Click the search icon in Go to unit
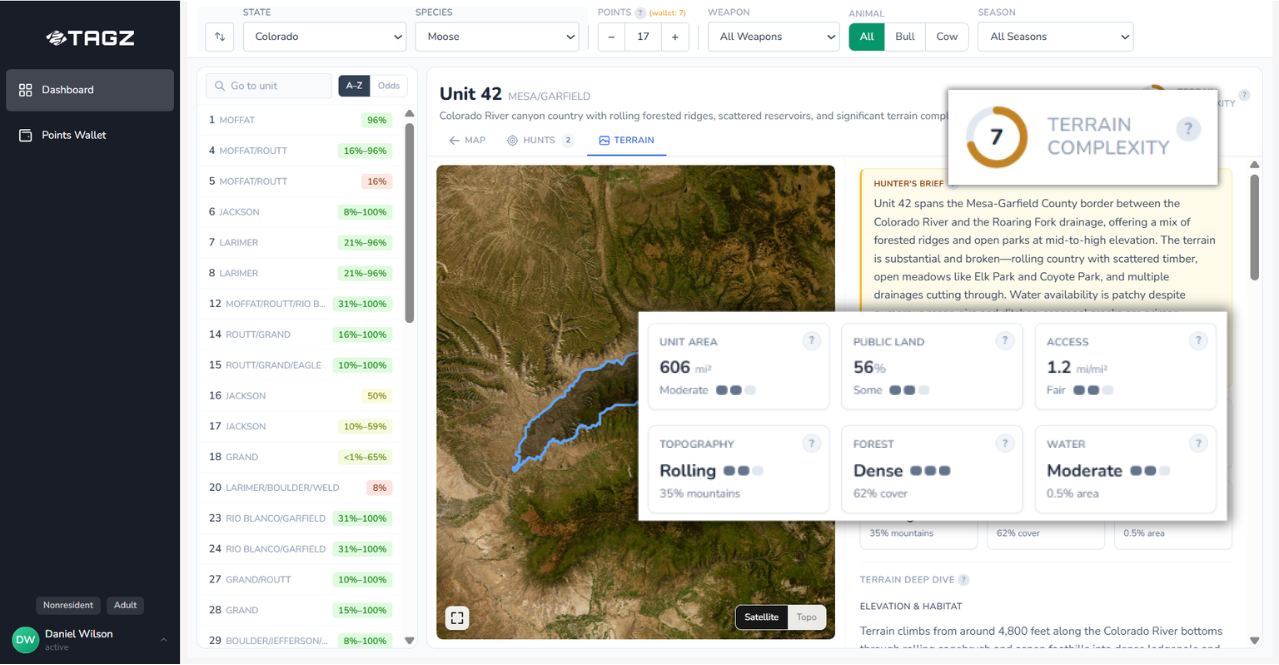 [x=218, y=86]
